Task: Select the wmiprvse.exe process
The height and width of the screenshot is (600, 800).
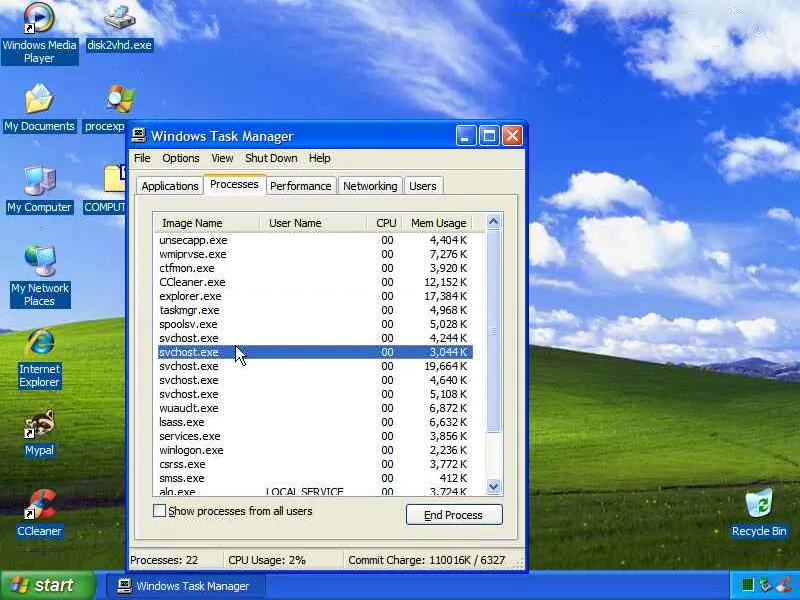Action: click(315, 254)
